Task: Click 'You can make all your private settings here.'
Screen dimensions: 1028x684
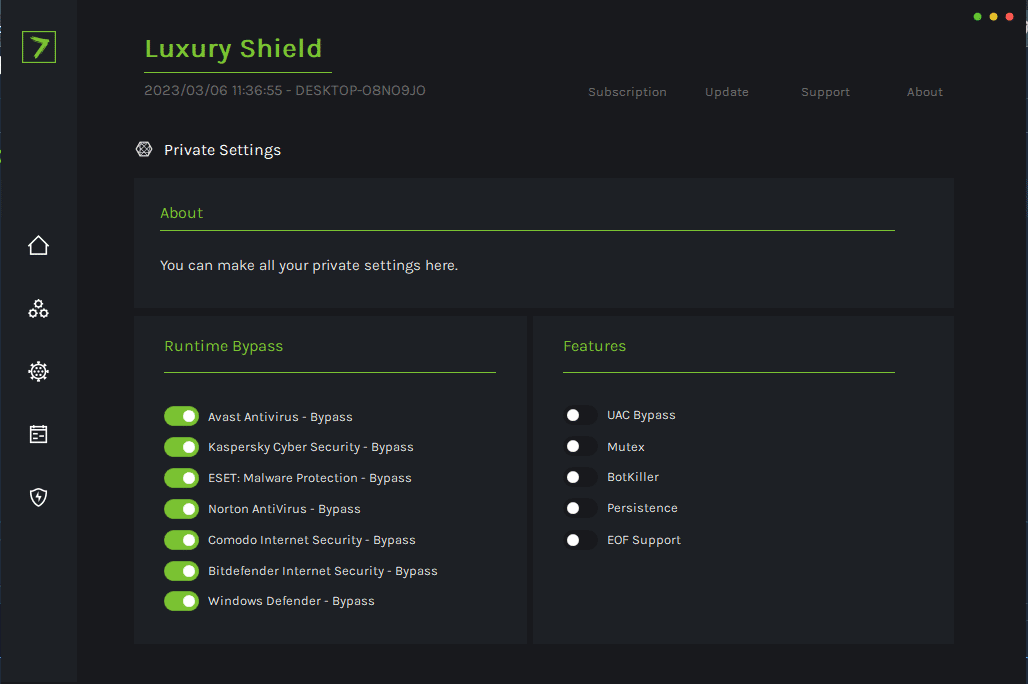Action: [309, 266]
